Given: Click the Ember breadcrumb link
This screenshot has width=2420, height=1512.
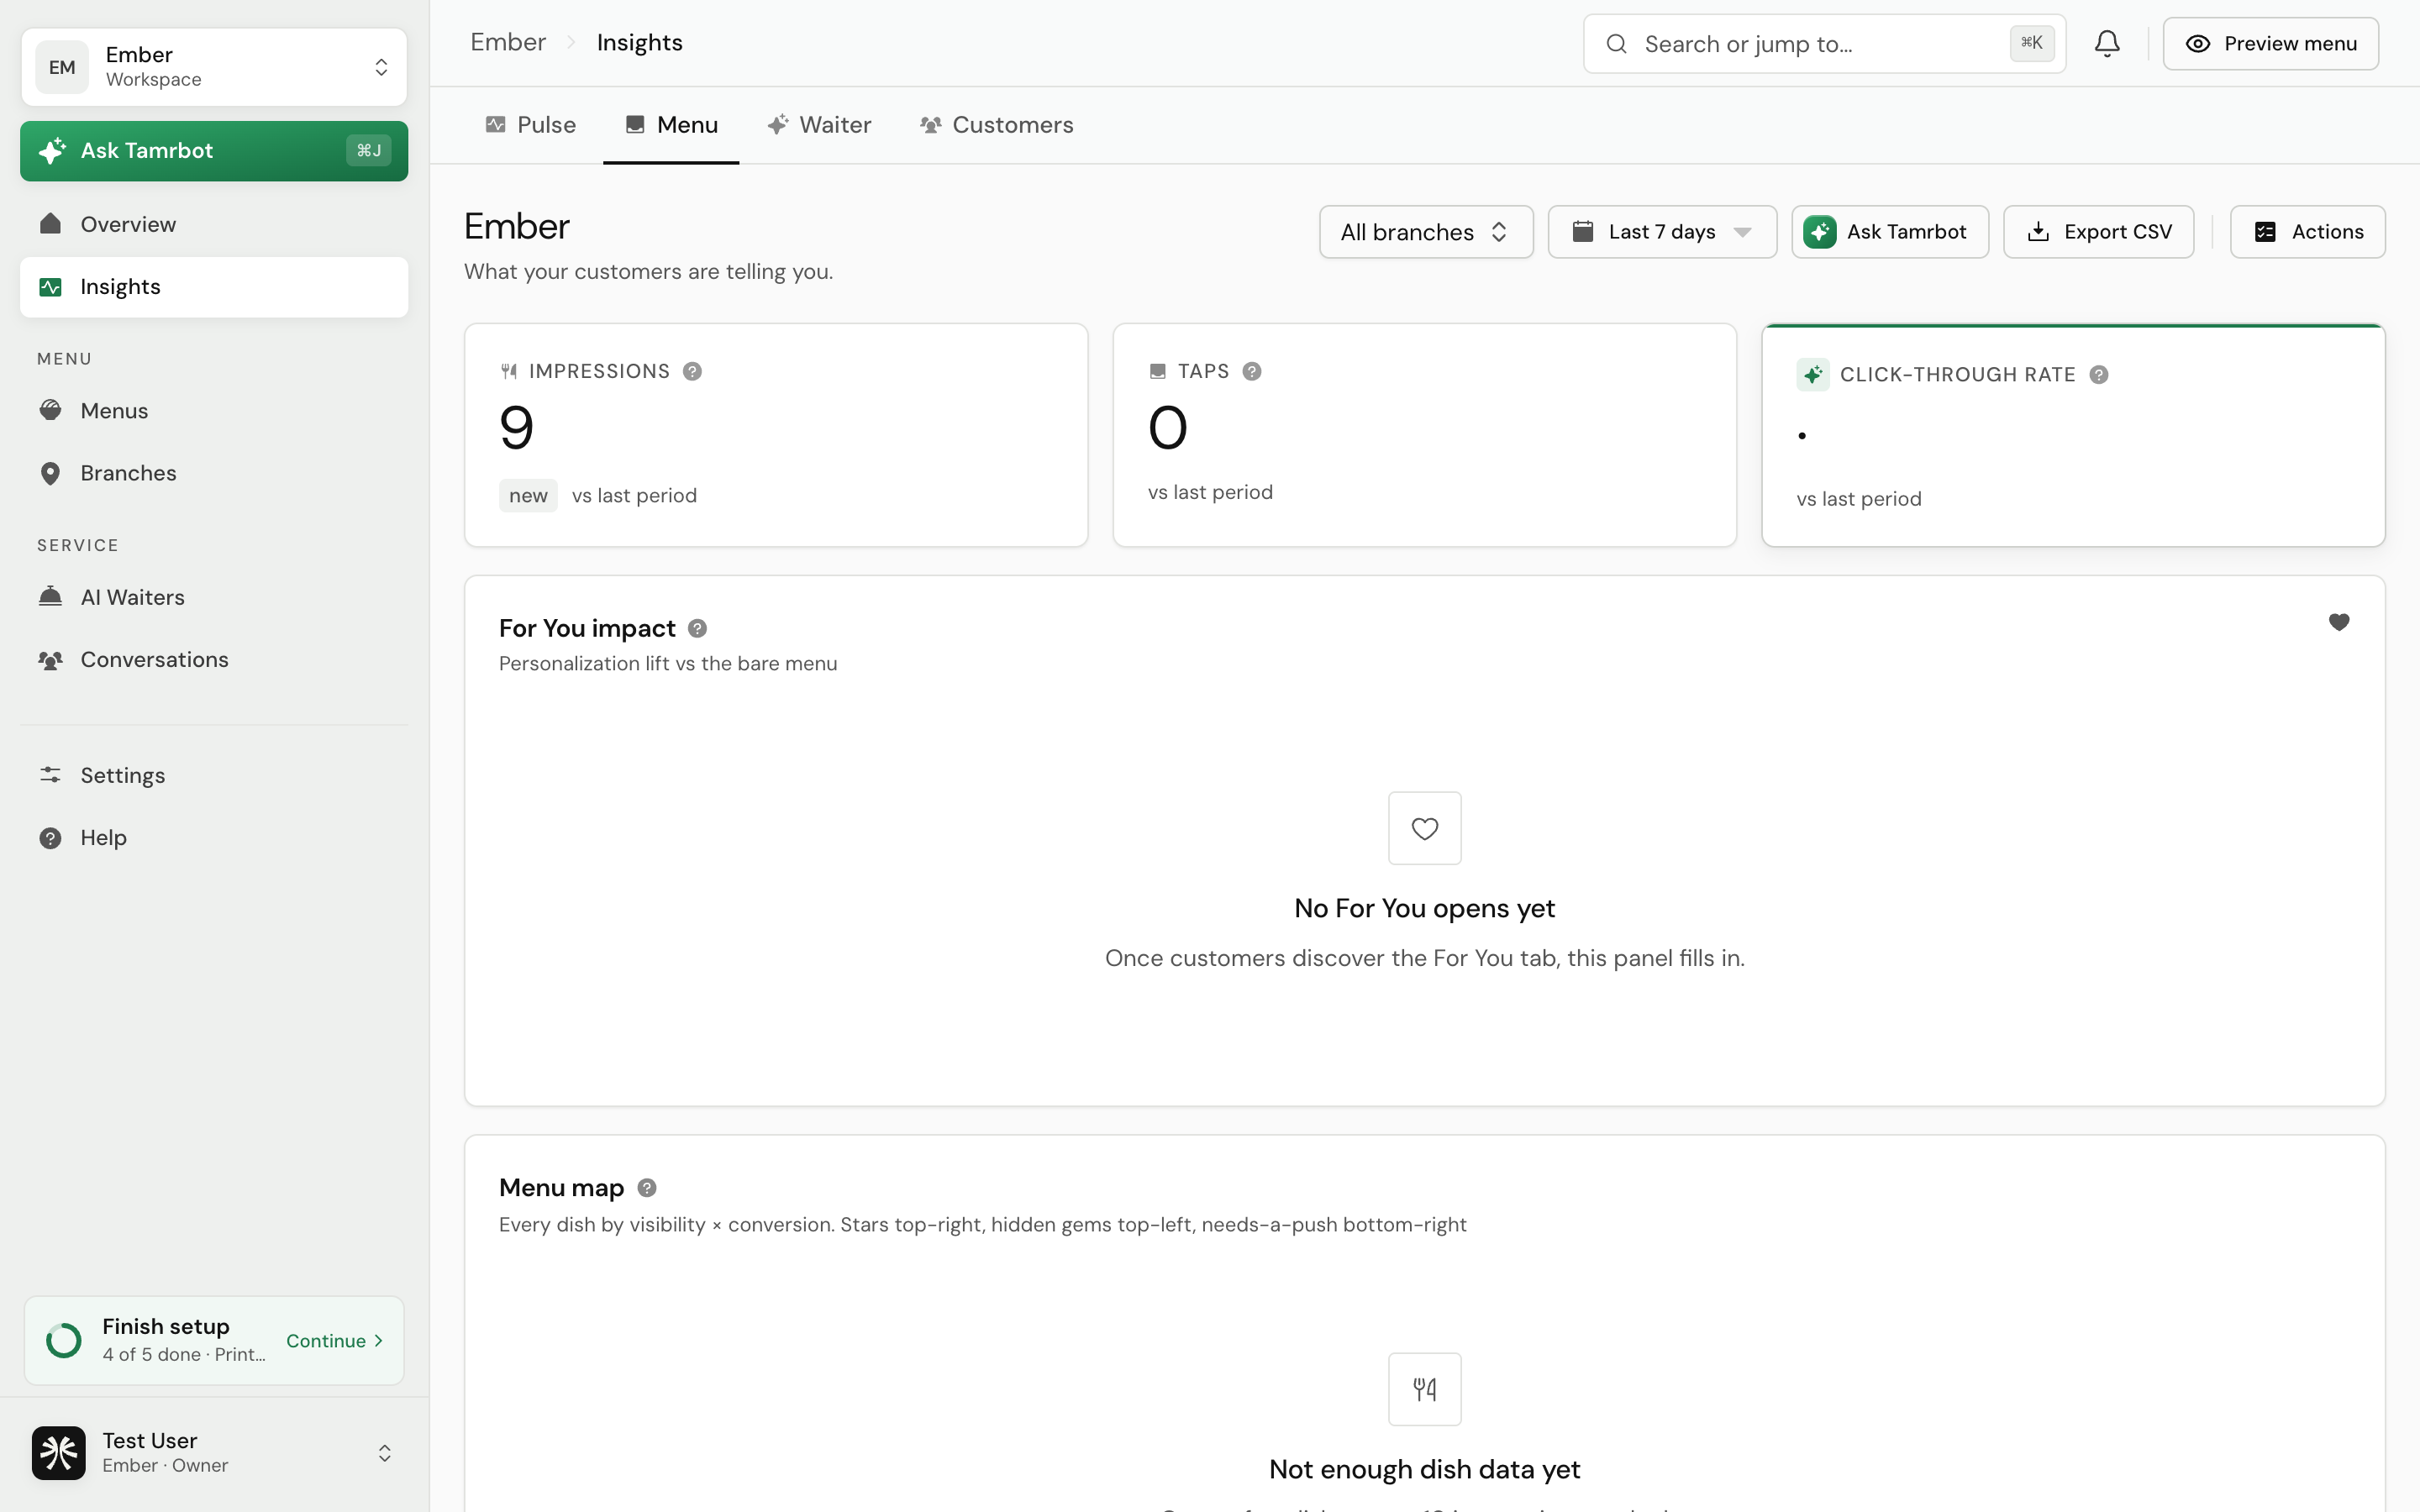Looking at the screenshot, I should click(508, 42).
